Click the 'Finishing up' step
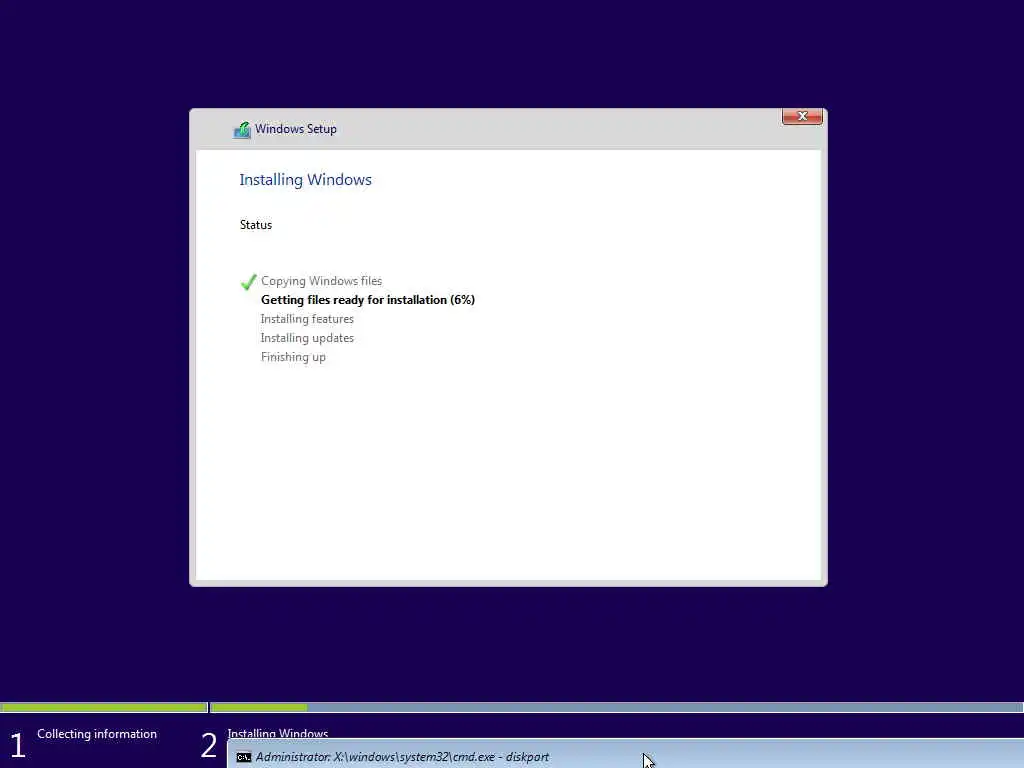The width and height of the screenshot is (1024, 768). click(x=293, y=357)
